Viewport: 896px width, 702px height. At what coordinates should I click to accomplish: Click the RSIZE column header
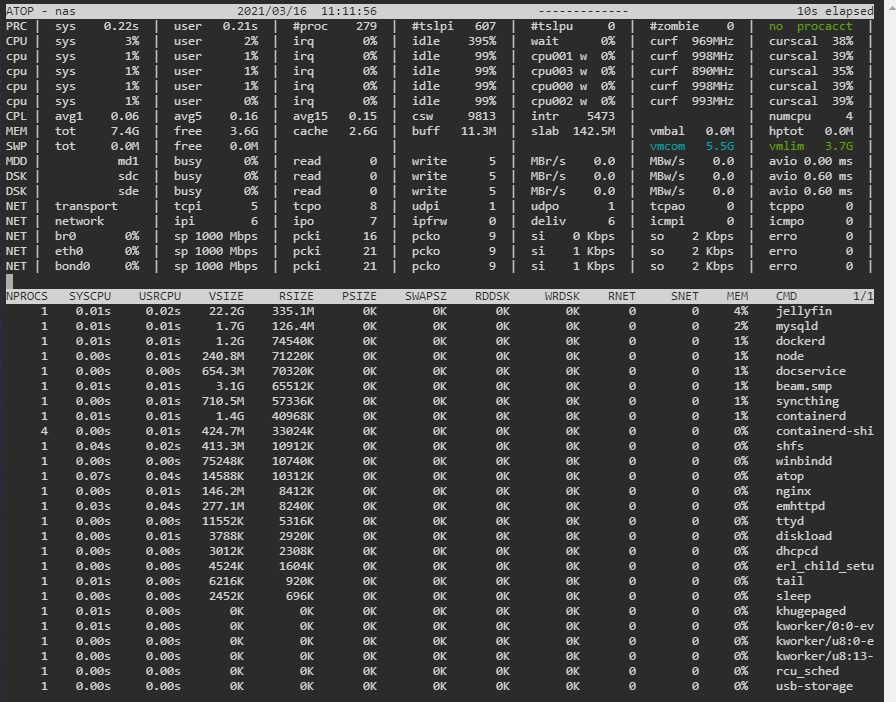pyautogui.click(x=296, y=296)
